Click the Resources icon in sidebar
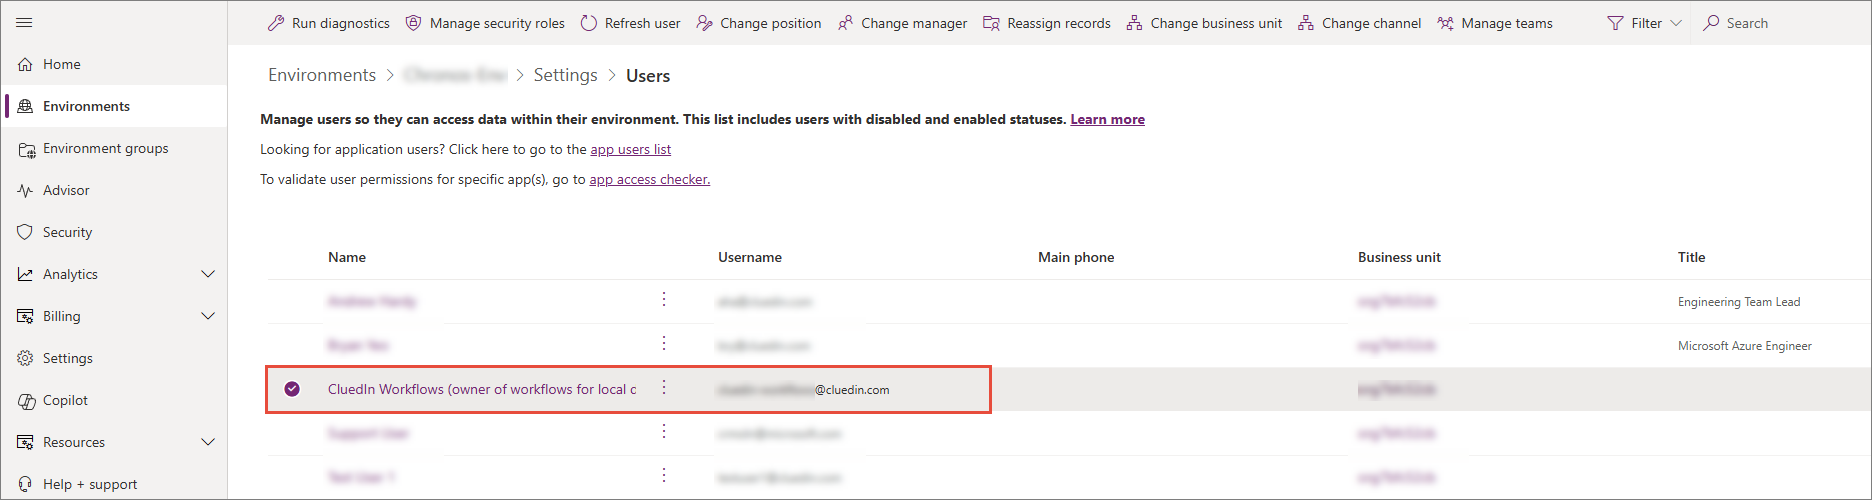The width and height of the screenshot is (1872, 500). 25,442
